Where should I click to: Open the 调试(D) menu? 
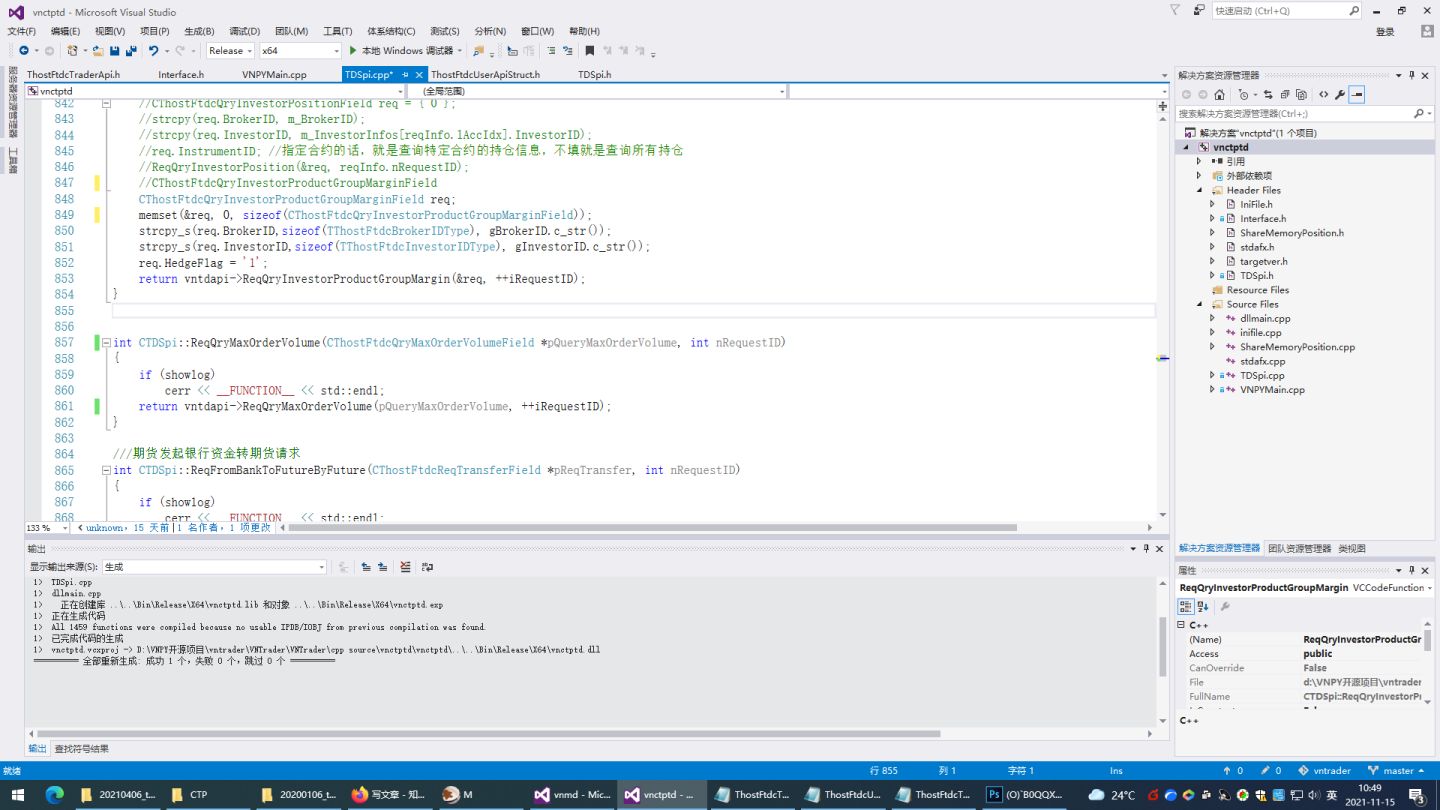pos(245,31)
